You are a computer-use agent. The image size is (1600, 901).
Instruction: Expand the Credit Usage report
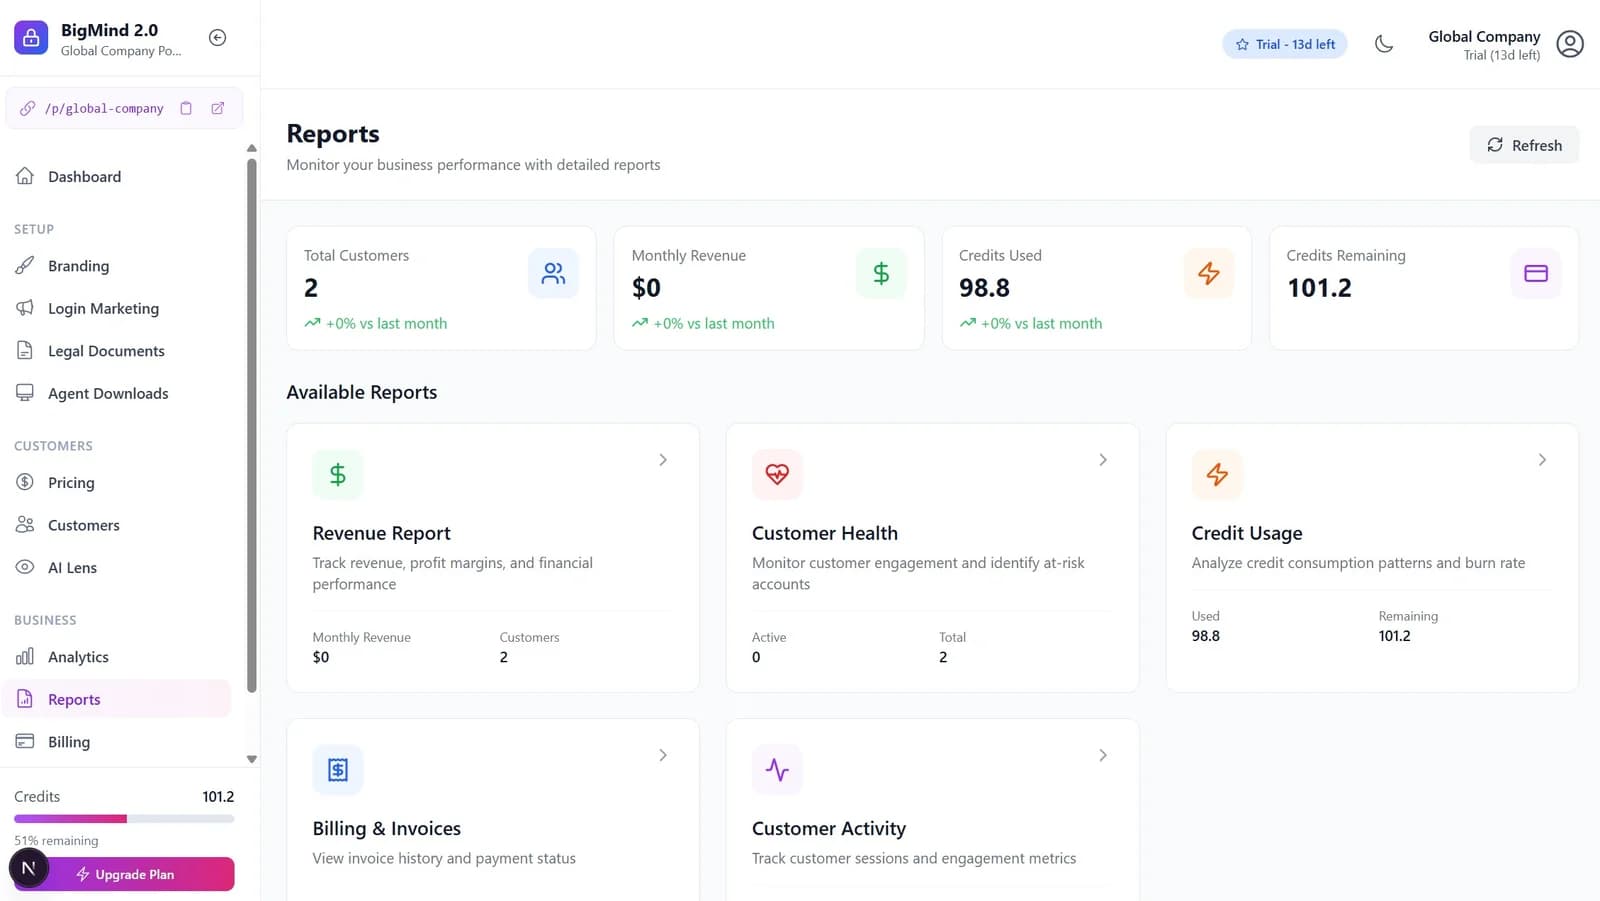click(1541, 460)
